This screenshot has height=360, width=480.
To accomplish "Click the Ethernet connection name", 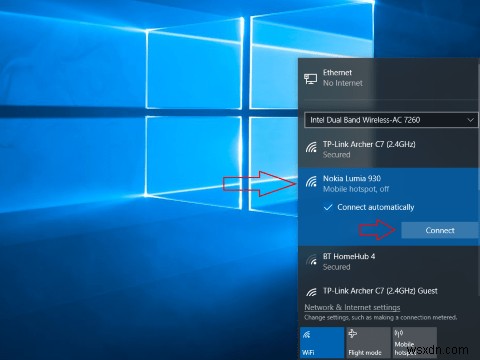I will pyautogui.click(x=337, y=73).
